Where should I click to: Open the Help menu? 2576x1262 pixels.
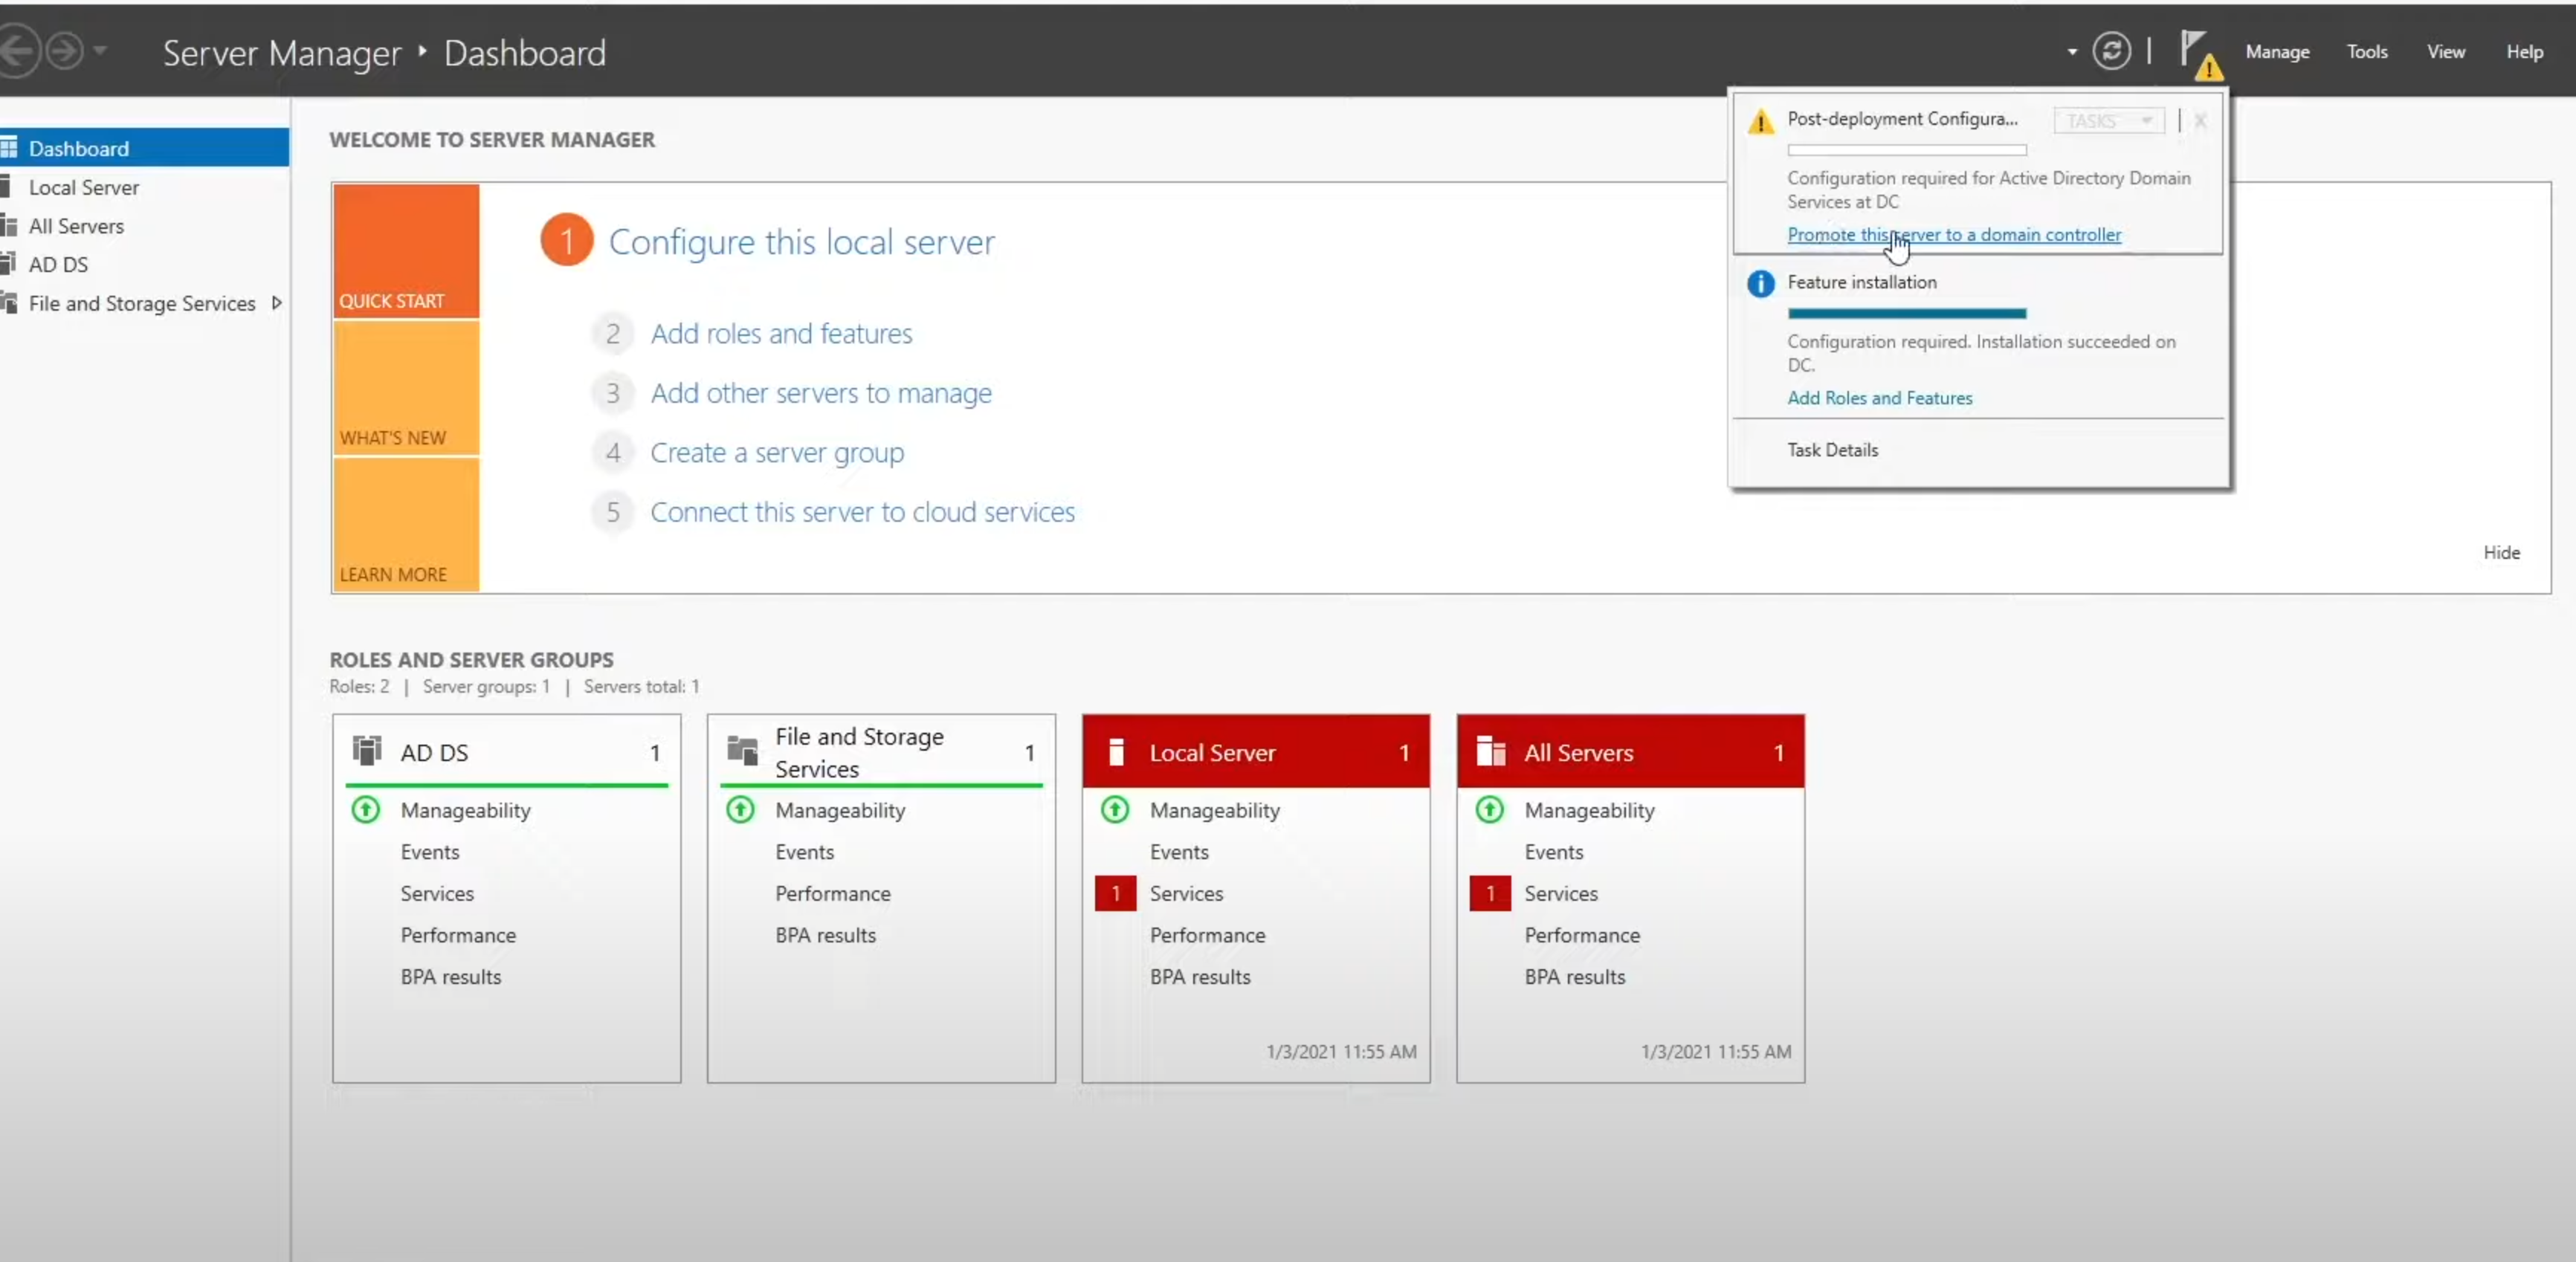tap(2524, 52)
